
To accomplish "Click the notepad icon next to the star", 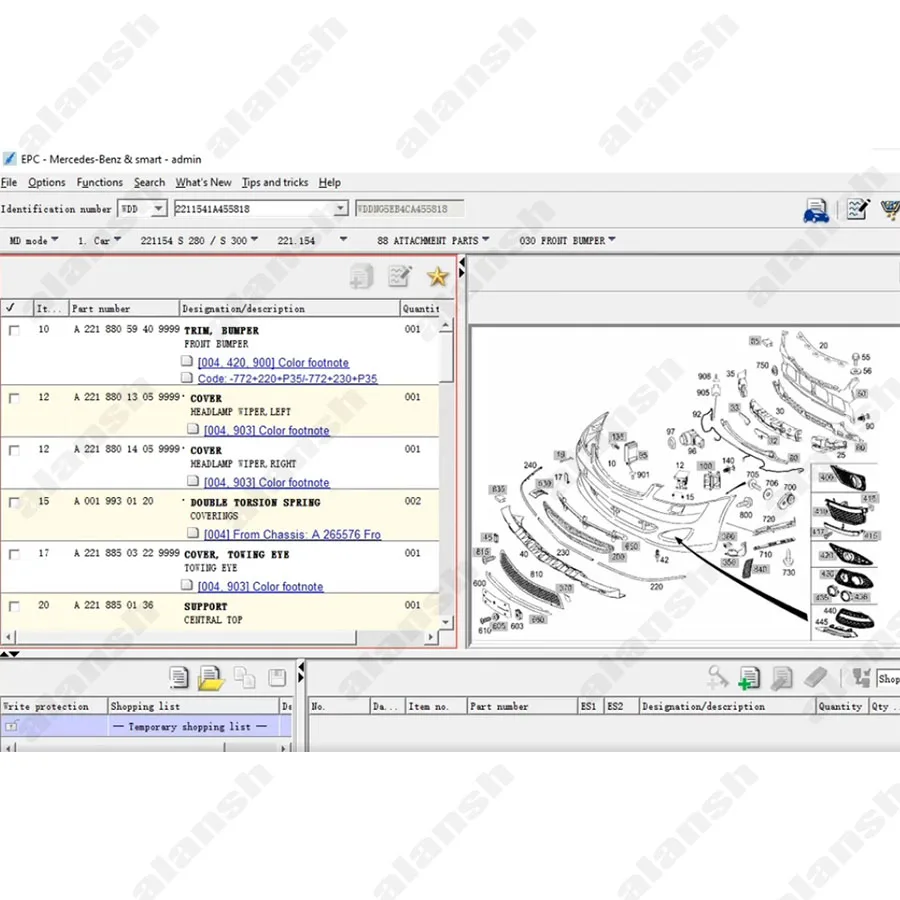I will point(399,276).
